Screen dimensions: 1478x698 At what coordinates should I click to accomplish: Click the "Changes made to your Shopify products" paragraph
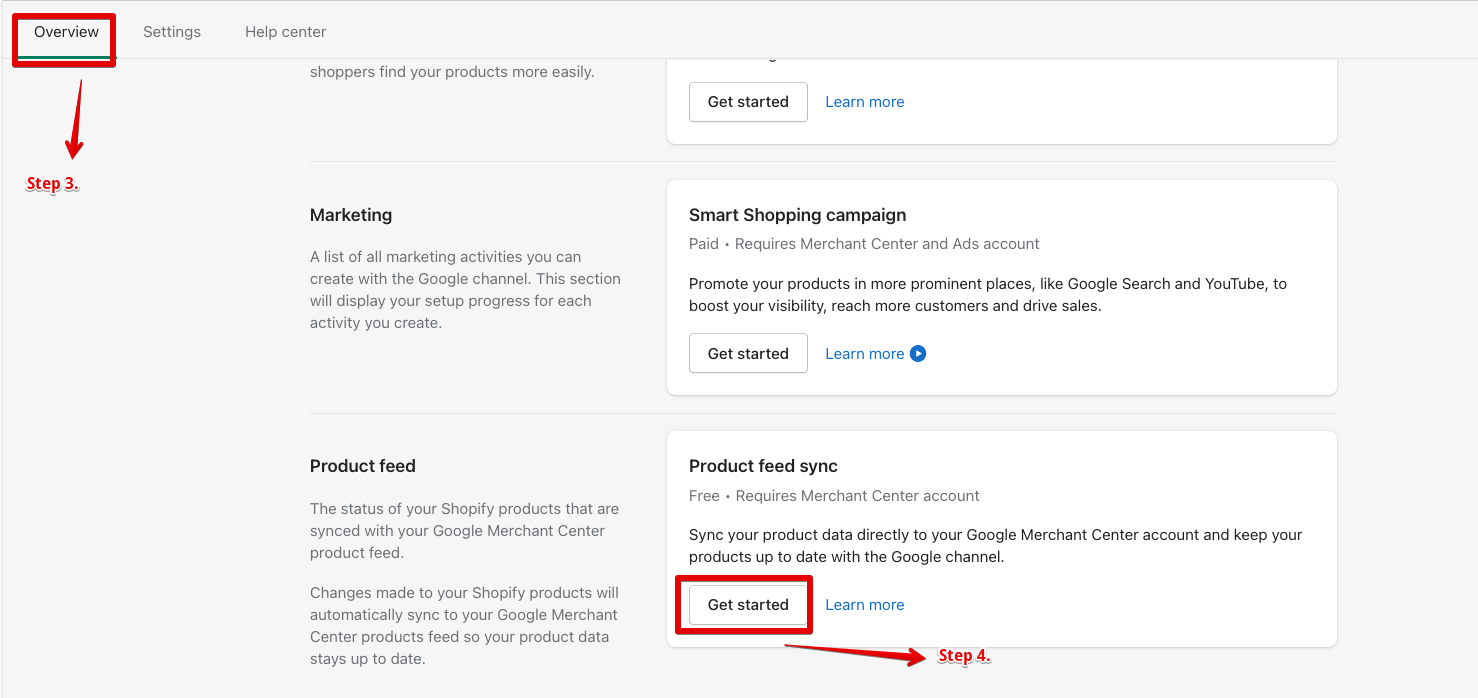tap(464, 626)
